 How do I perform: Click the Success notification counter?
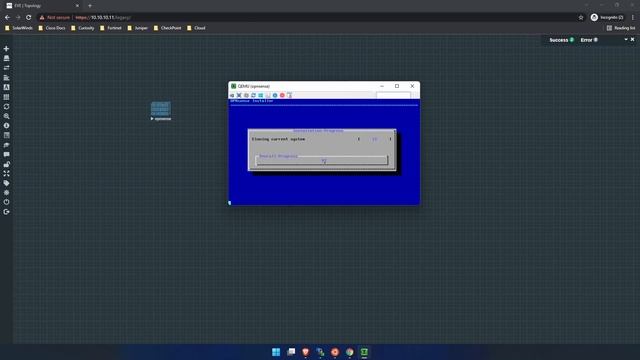tap(562, 40)
